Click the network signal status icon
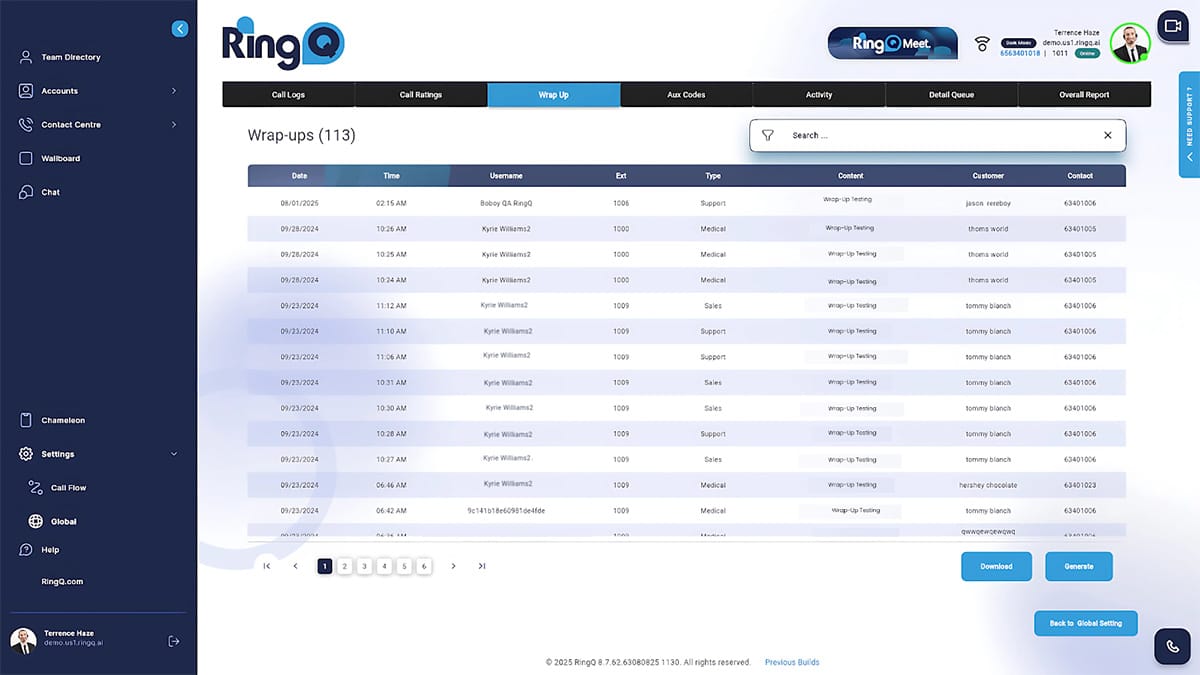The height and width of the screenshot is (675, 1200). click(x=982, y=44)
